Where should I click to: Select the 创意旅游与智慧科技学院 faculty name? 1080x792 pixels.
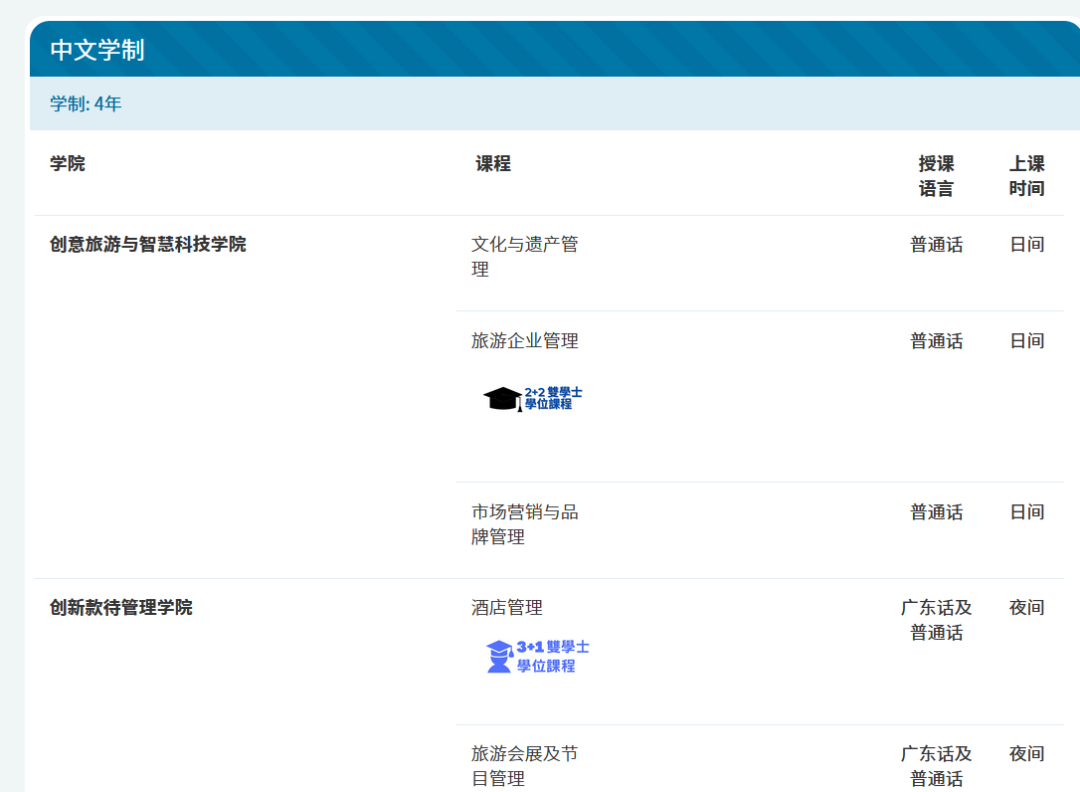(148, 244)
